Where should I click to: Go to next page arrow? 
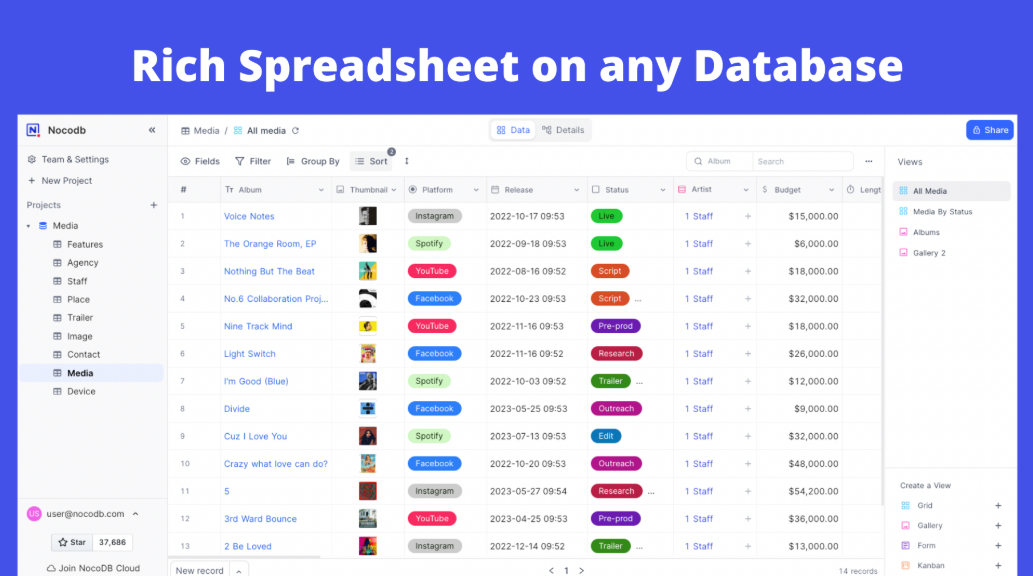coord(581,571)
